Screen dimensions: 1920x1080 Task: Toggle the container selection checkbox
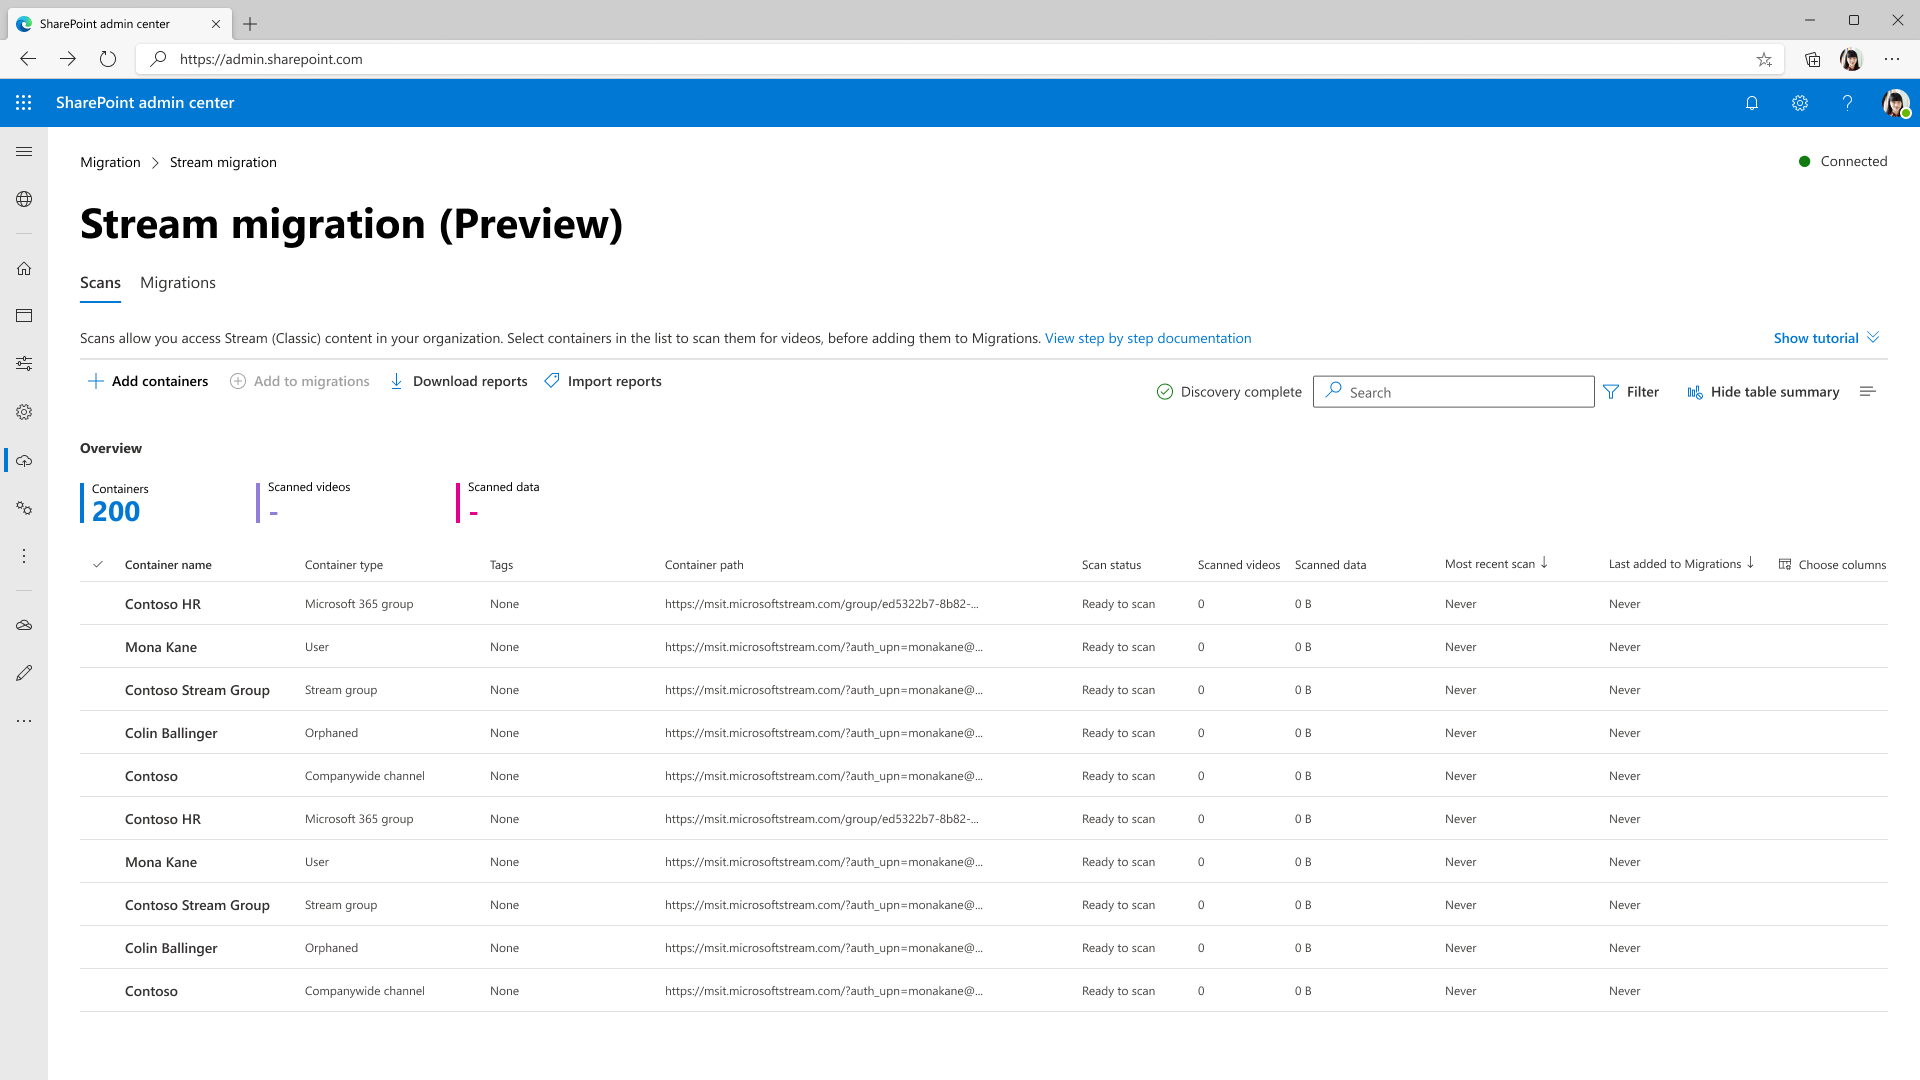(99, 564)
